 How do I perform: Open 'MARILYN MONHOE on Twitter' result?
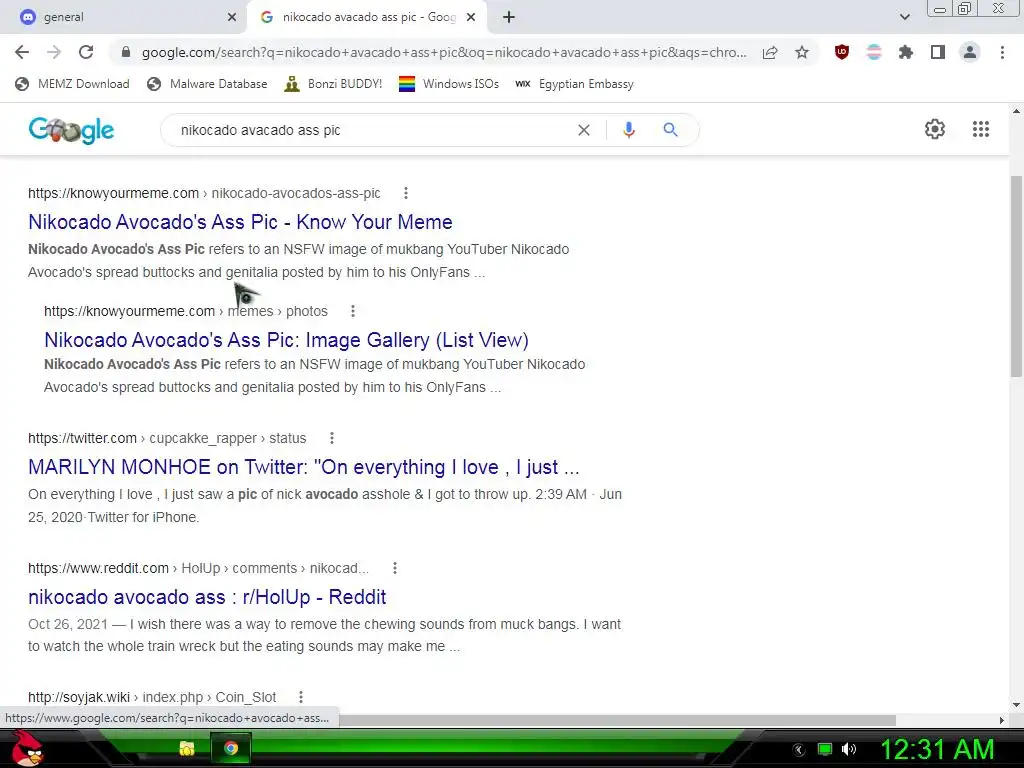pos(304,468)
